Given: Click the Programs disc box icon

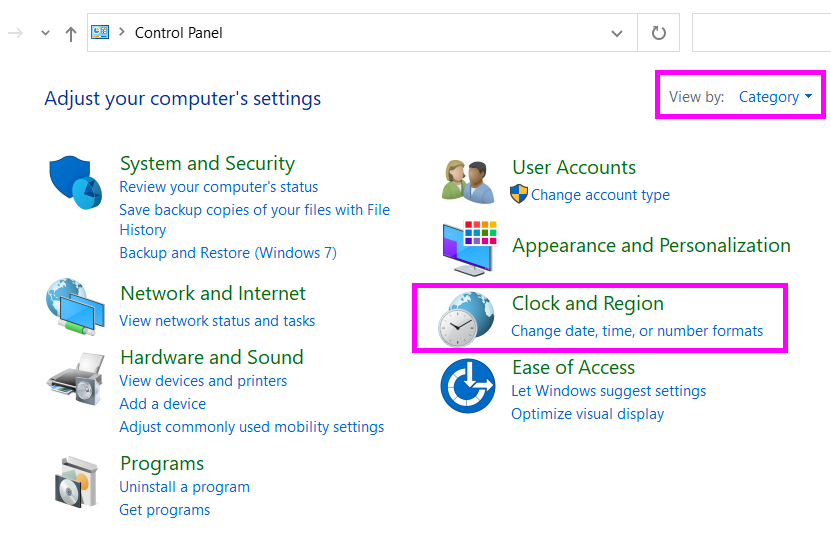Looking at the screenshot, I should coord(77,483).
